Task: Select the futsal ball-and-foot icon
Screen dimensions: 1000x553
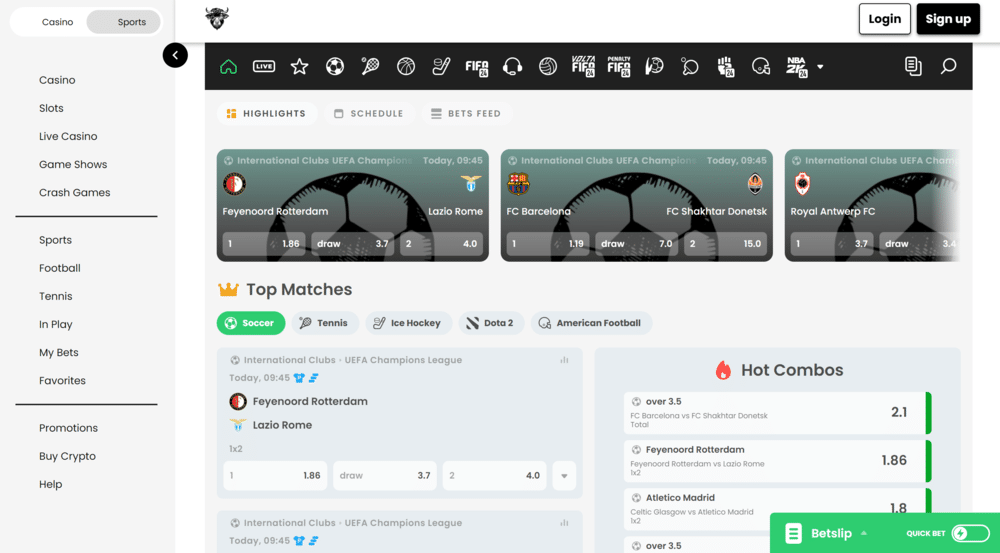Action: pos(654,66)
